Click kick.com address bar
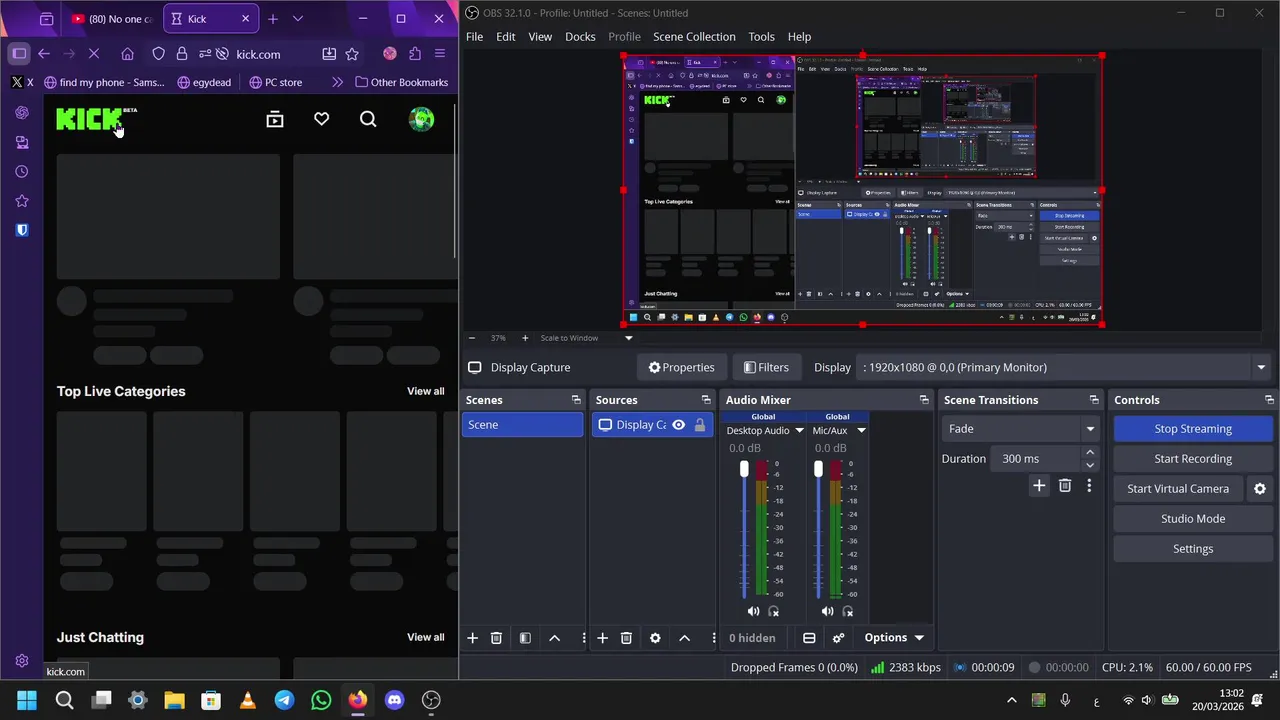The height and width of the screenshot is (720, 1280). [x=259, y=54]
